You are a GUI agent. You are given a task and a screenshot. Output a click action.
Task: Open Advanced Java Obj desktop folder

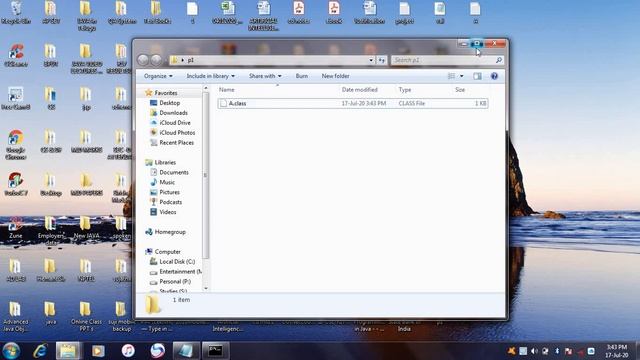[16, 317]
